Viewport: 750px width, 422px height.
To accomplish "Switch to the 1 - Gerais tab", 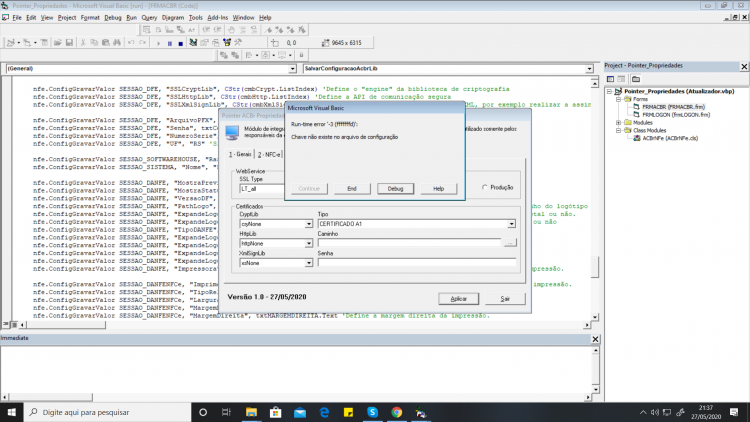I will (x=240, y=154).
